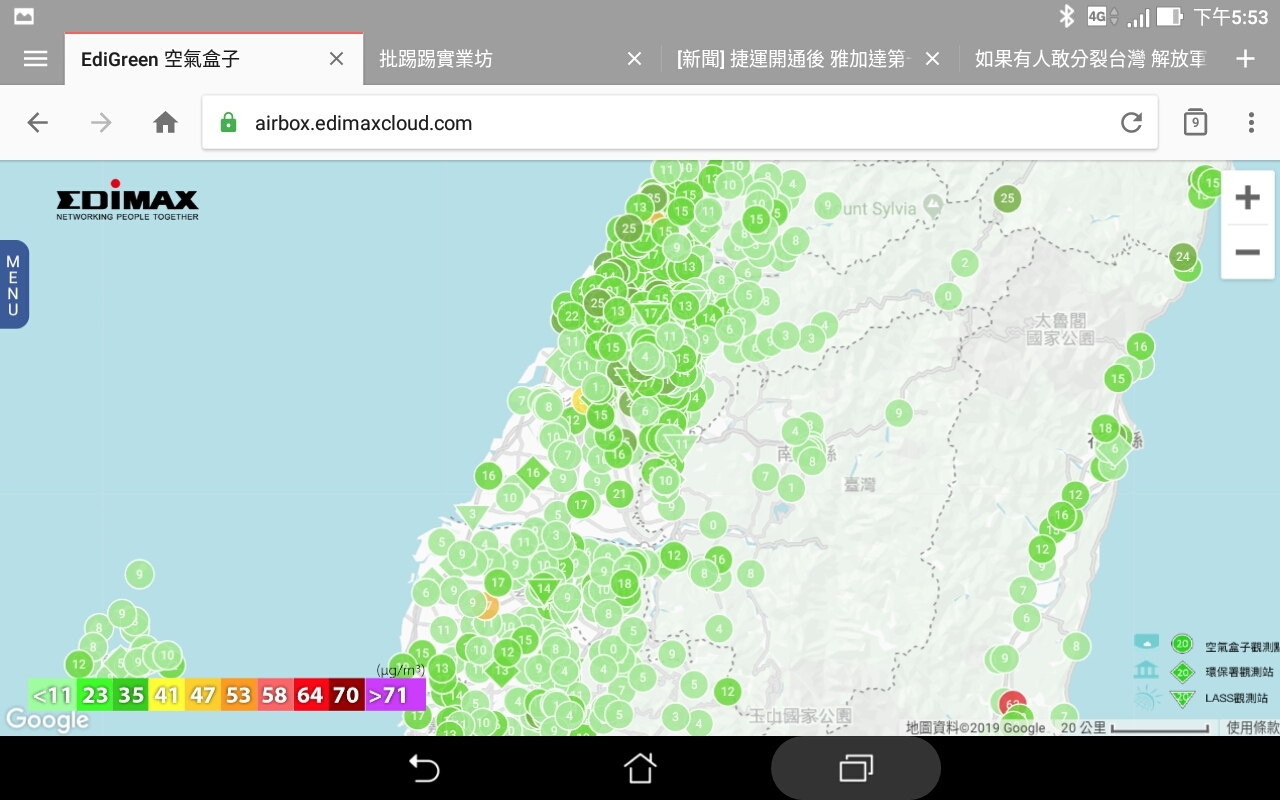Zoom in the map with the plus button
This screenshot has height=800, width=1280.
[x=1247, y=198]
